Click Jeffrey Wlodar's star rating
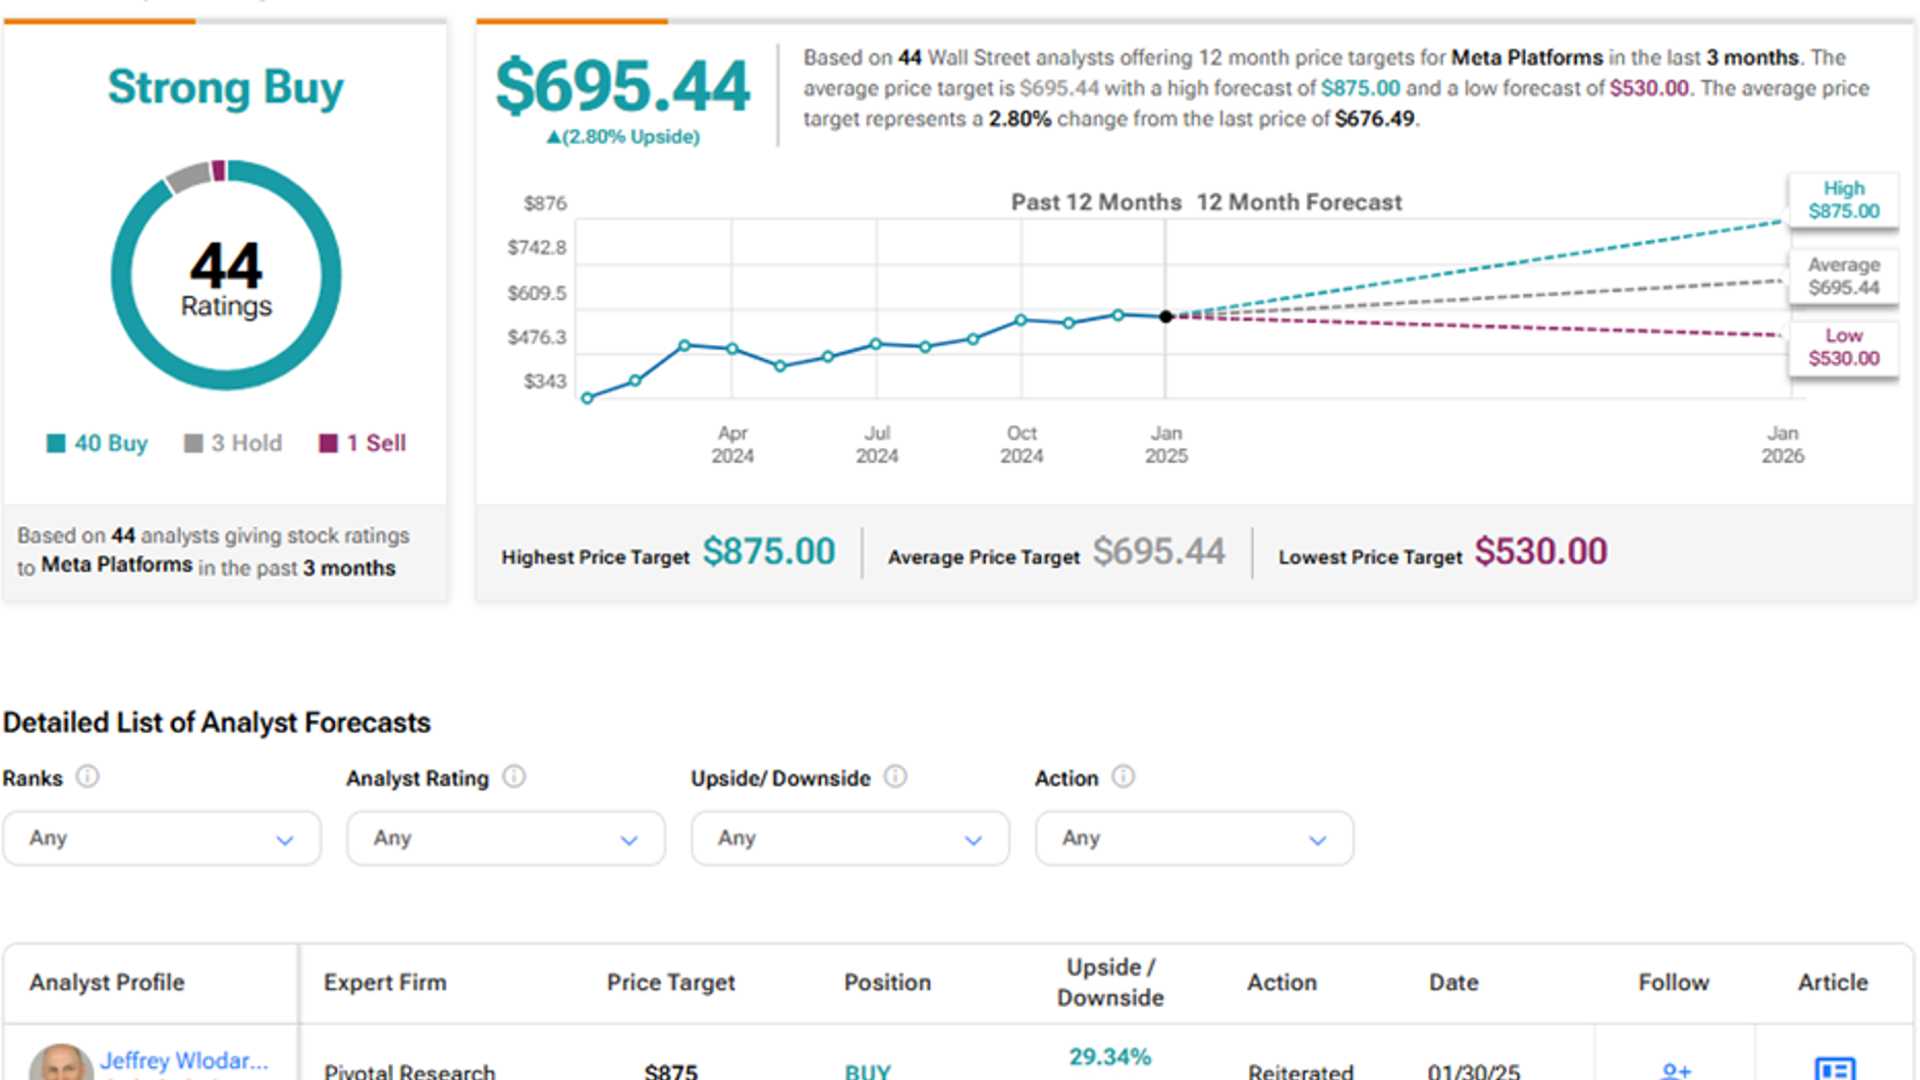Screen dimensions: 1920x1080 pyautogui.click(x=140, y=1078)
